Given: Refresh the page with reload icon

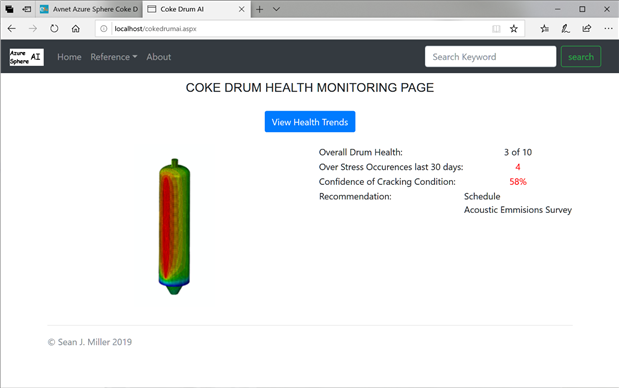Looking at the screenshot, I should coord(54,28).
